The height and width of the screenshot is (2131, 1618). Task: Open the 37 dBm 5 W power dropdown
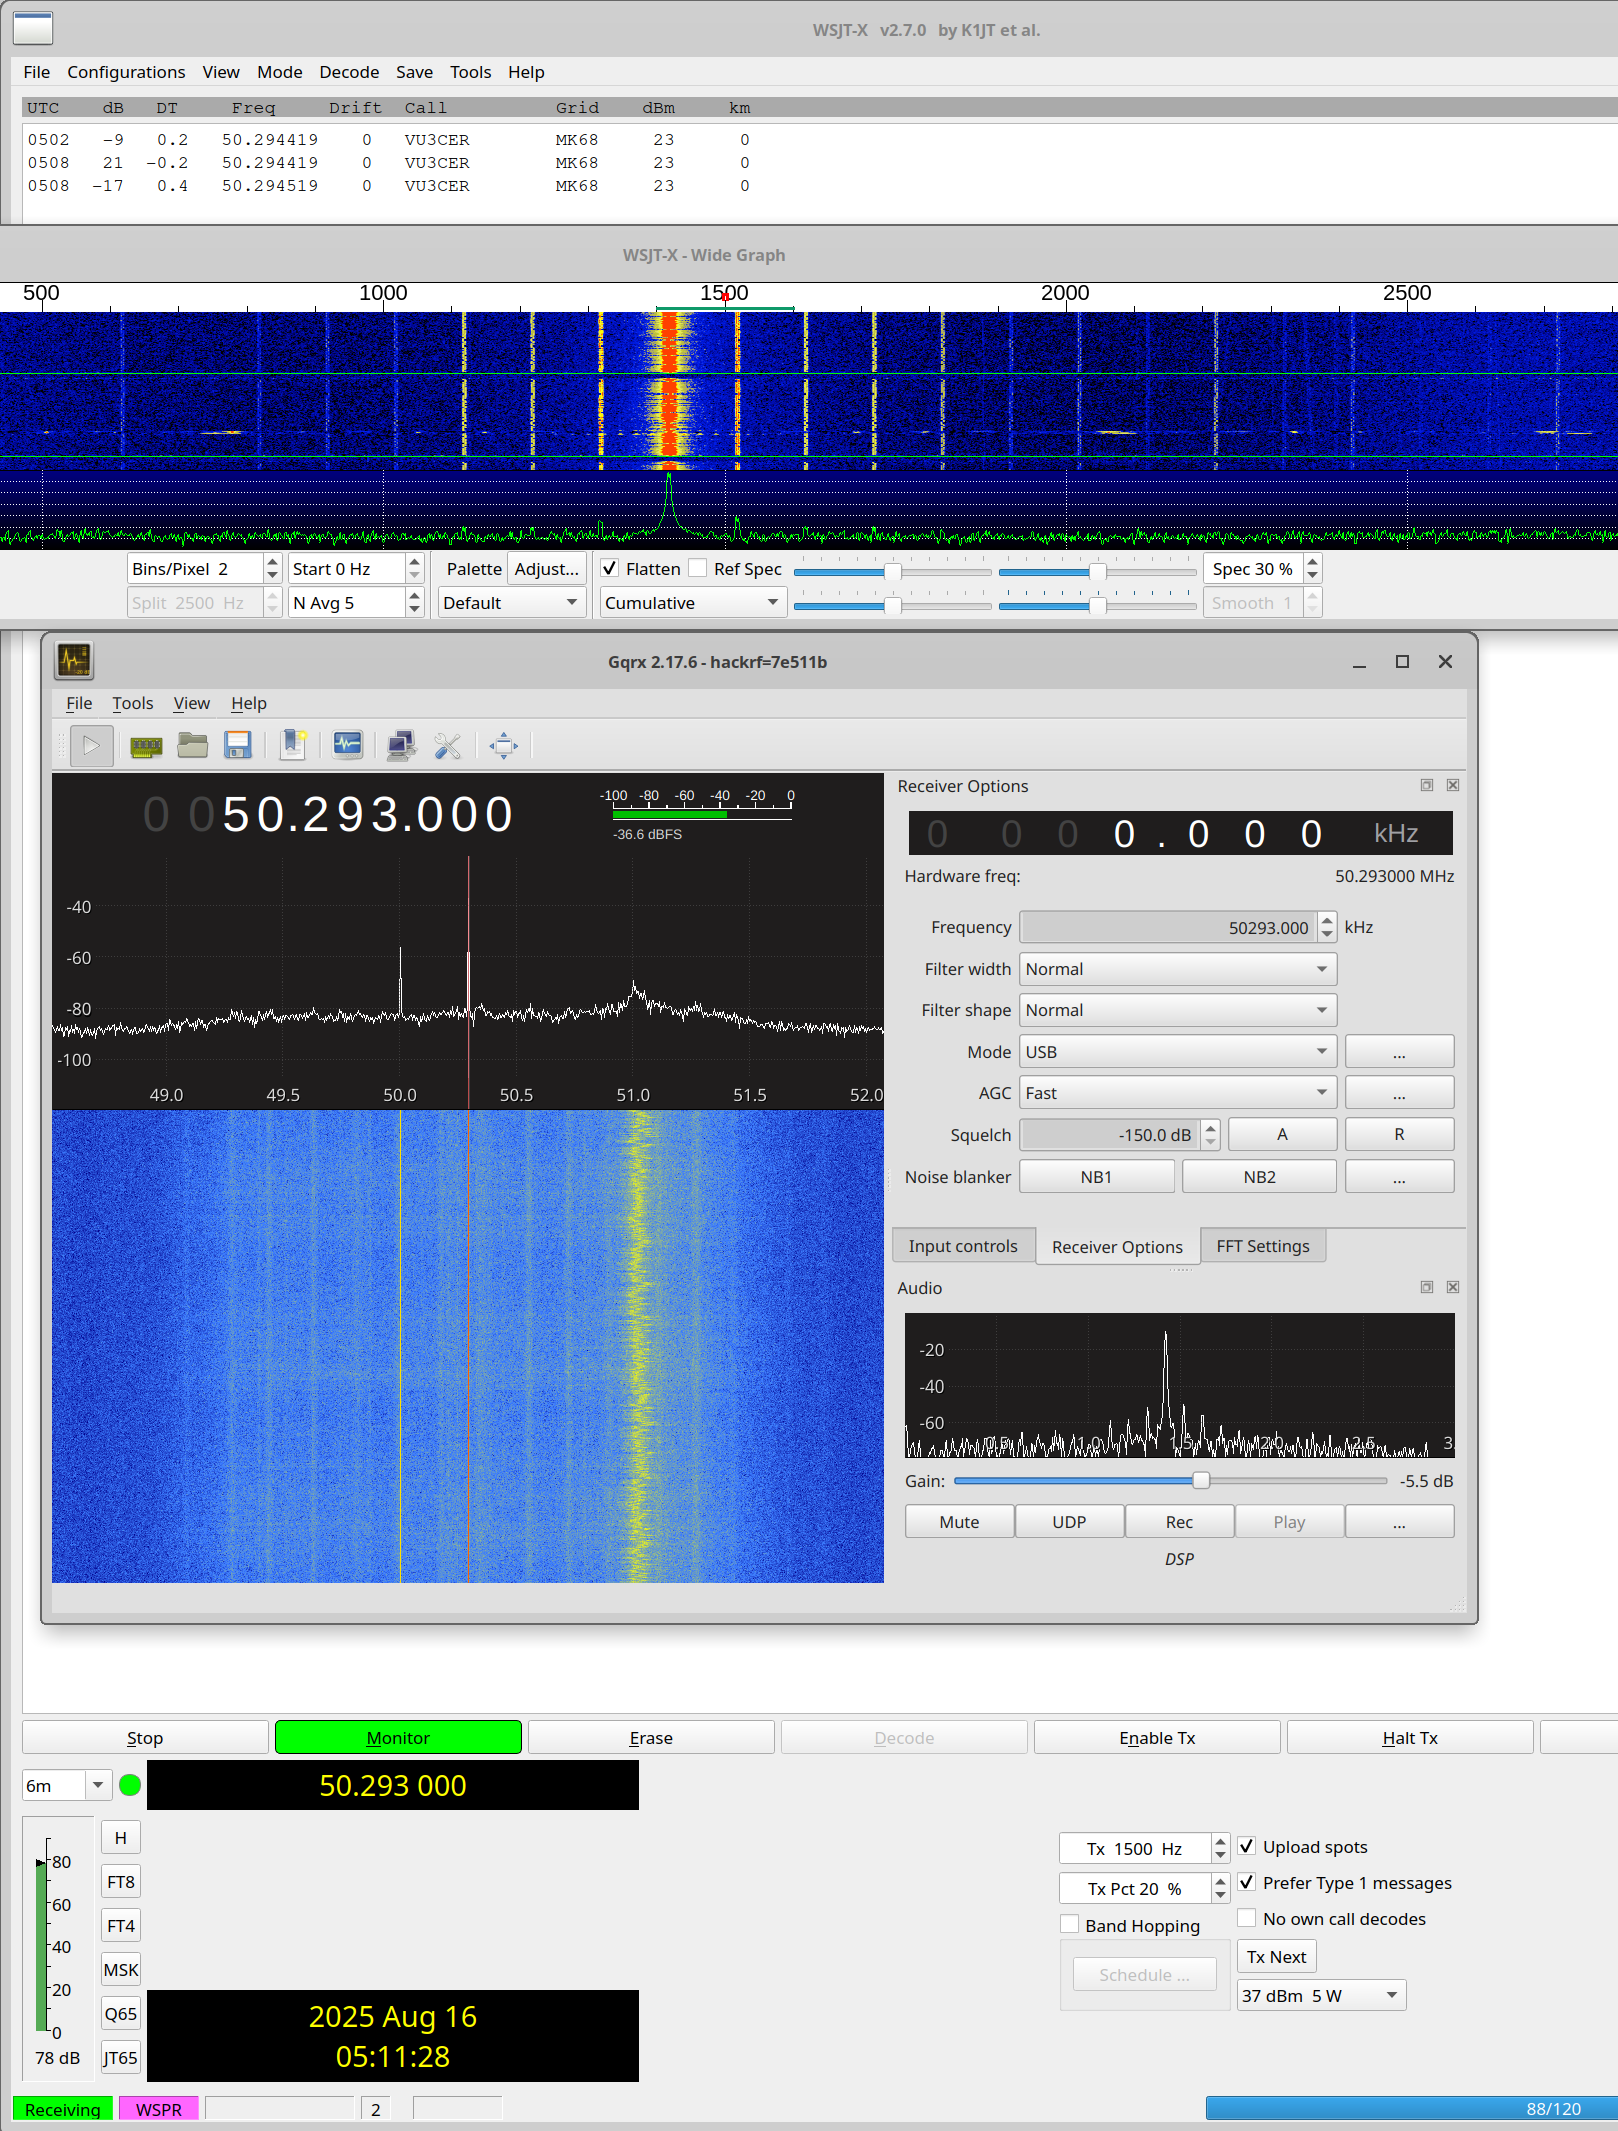point(1321,1996)
